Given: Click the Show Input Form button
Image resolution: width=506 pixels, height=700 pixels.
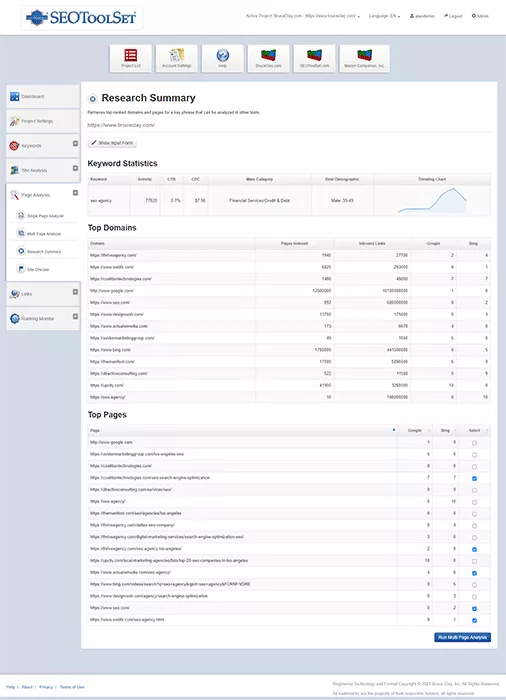Looking at the screenshot, I should 112,143.
